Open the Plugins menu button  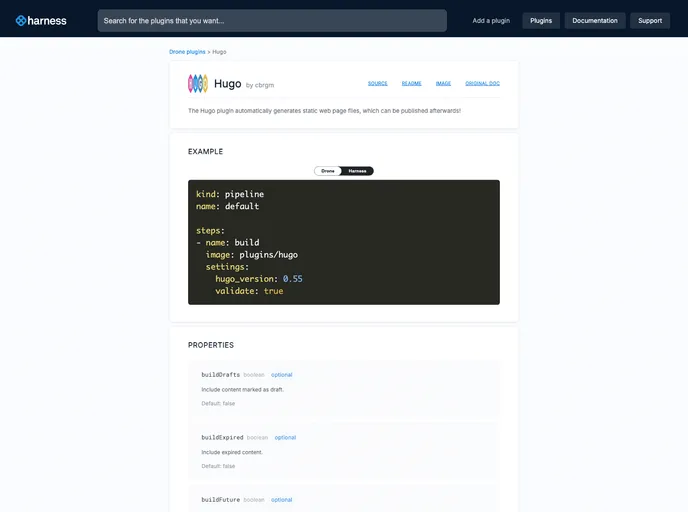pos(541,21)
